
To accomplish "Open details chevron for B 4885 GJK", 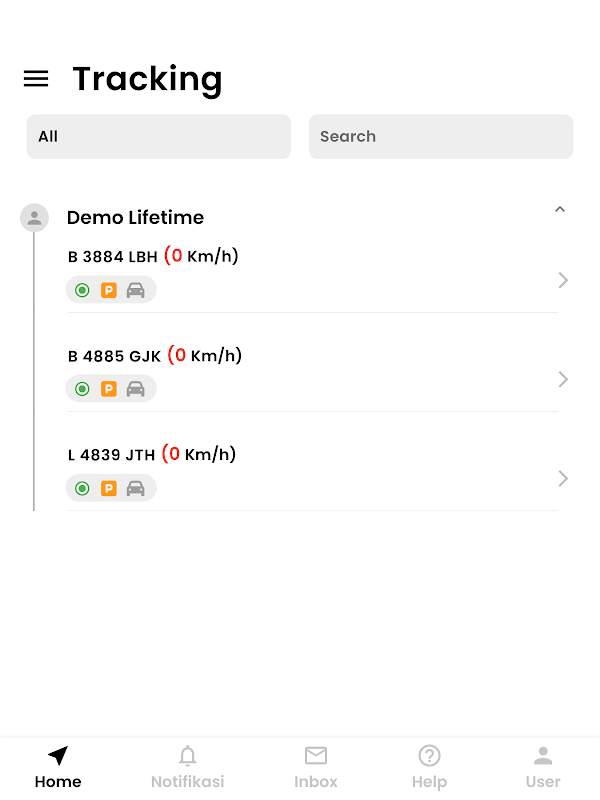I will tap(563, 379).
